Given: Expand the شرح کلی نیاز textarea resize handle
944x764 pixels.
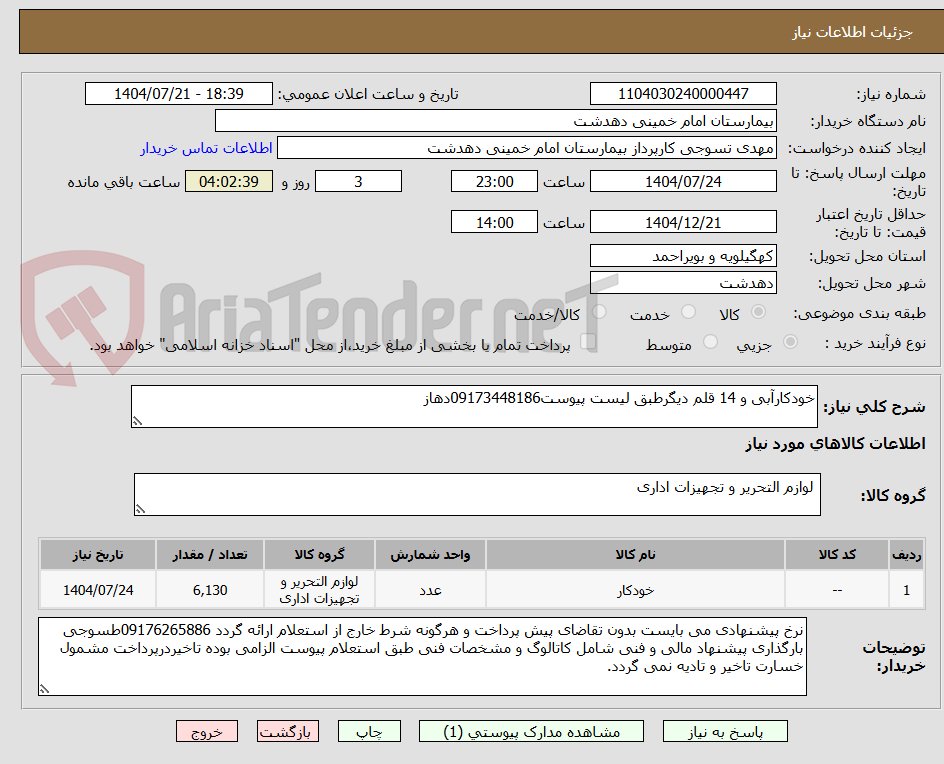Looking at the screenshot, I should (x=137, y=420).
